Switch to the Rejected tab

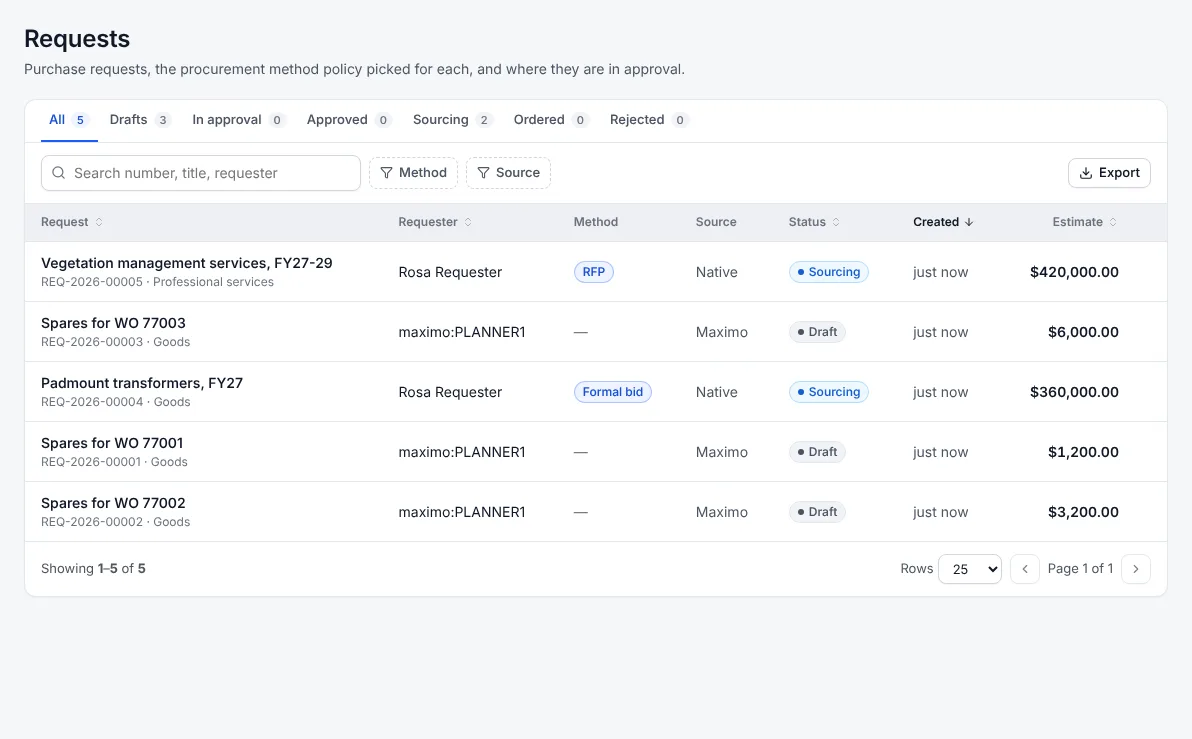click(649, 120)
